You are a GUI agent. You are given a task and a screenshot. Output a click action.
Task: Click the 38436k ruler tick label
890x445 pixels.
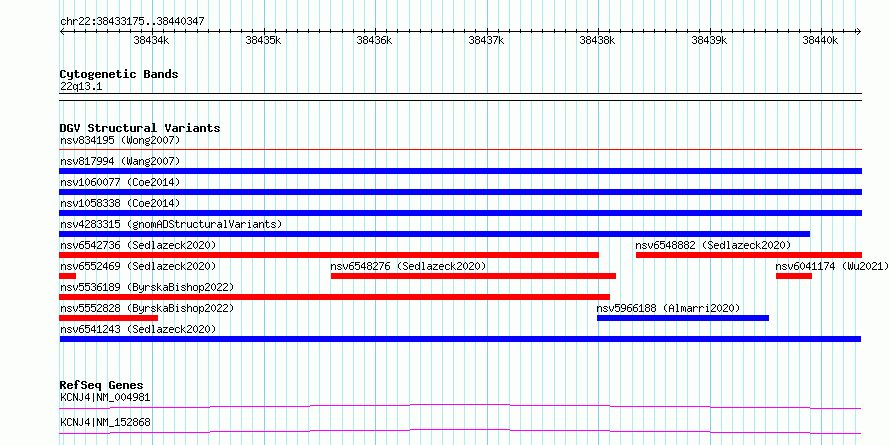tap(375, 40)
